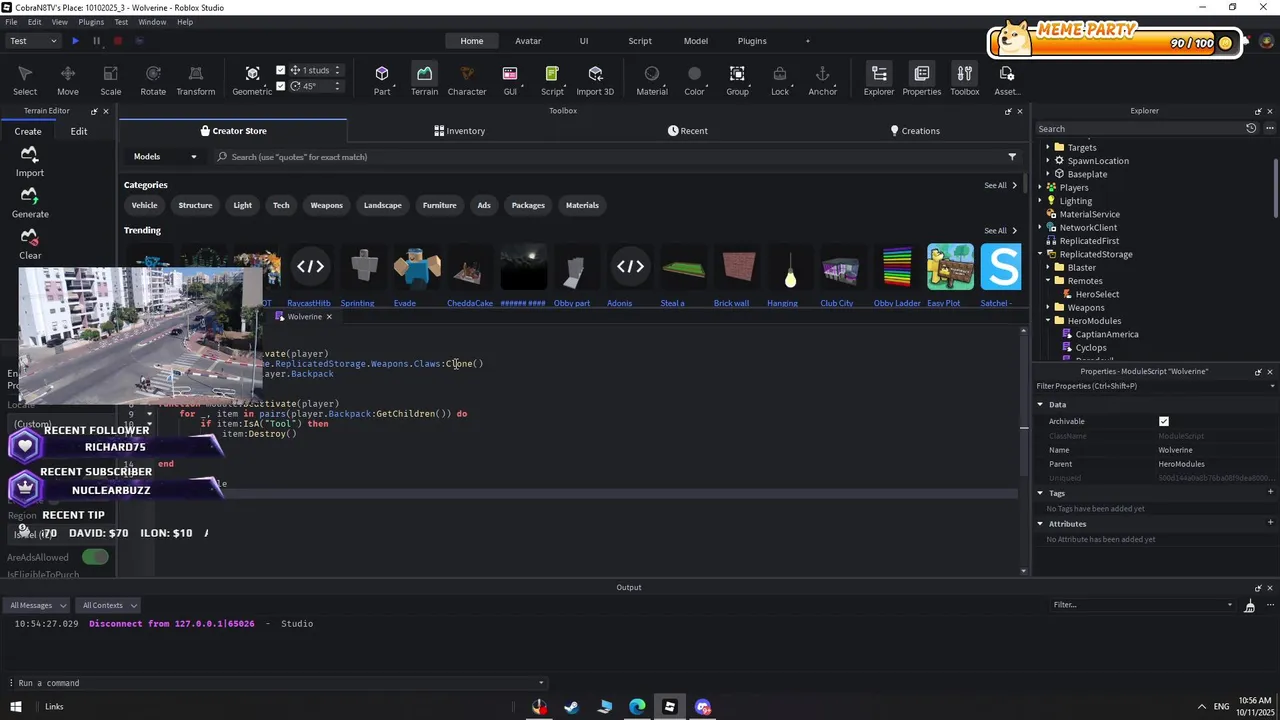Select the Rotate tool
Viewport: 1280px width, 720px height.
(153, 80)
